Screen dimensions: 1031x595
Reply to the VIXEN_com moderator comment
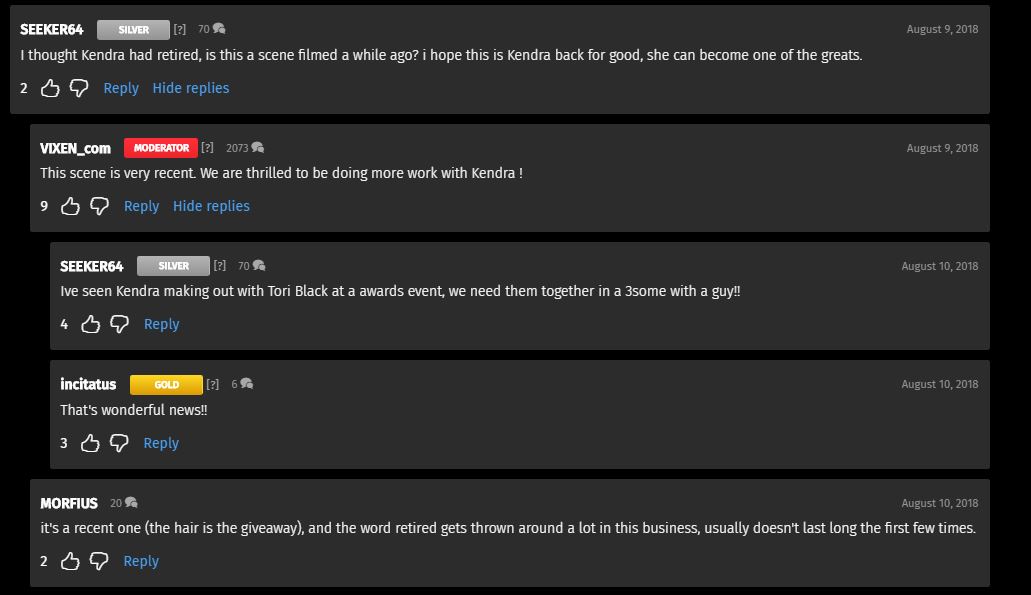tap(141, 206)
